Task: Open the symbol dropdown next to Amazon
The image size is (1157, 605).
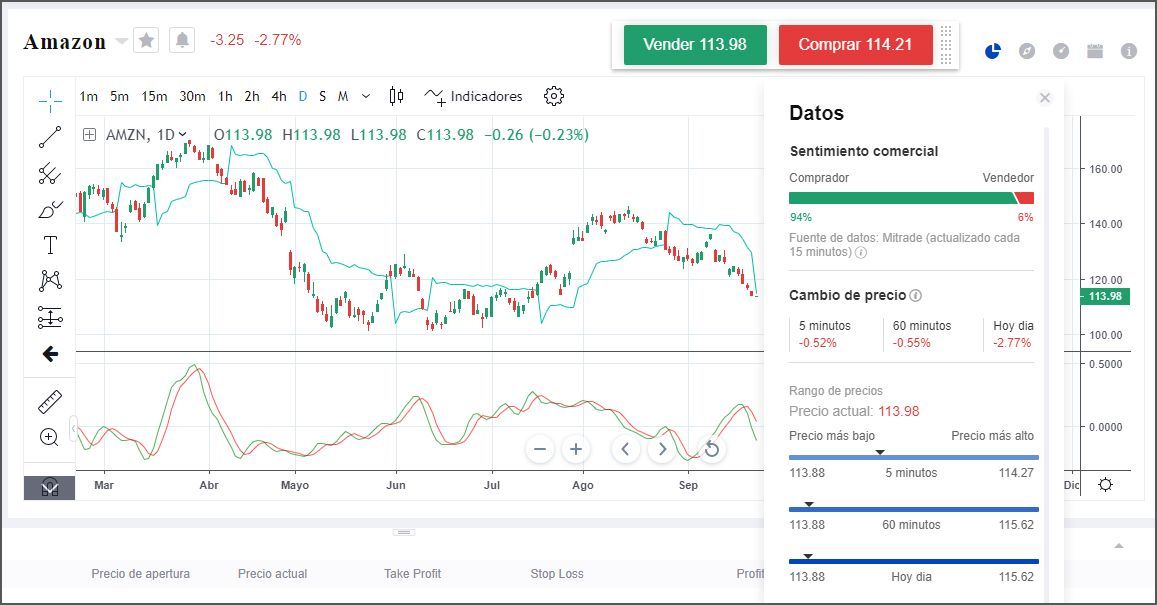Action: pos(120,42)
